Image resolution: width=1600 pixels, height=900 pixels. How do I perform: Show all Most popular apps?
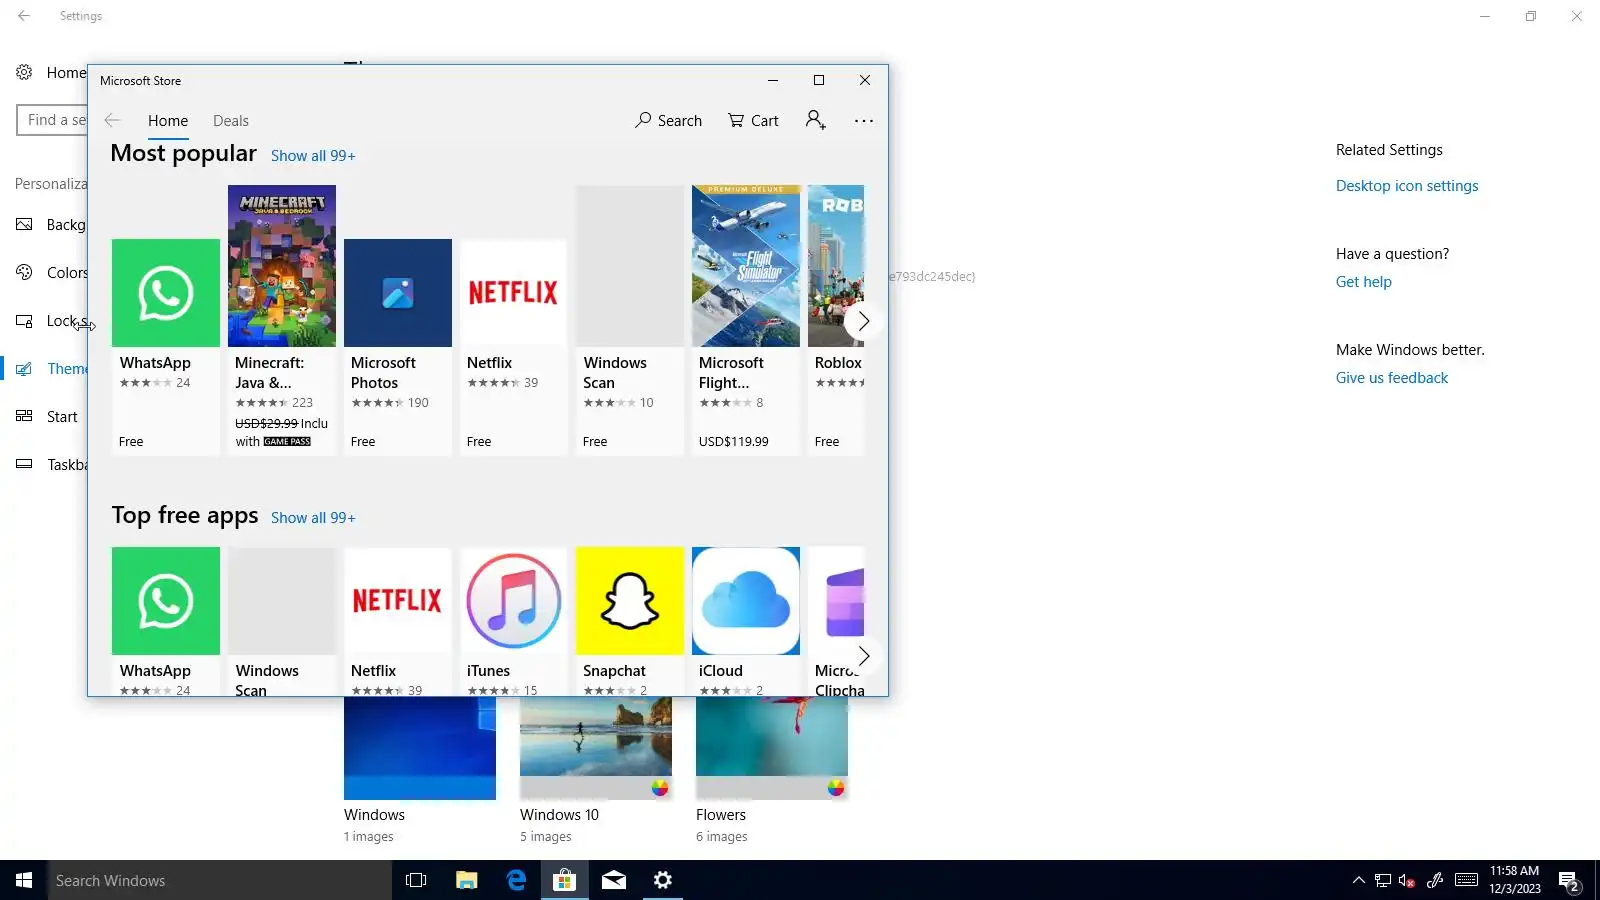pyautogui.click(x=313, y=156)
